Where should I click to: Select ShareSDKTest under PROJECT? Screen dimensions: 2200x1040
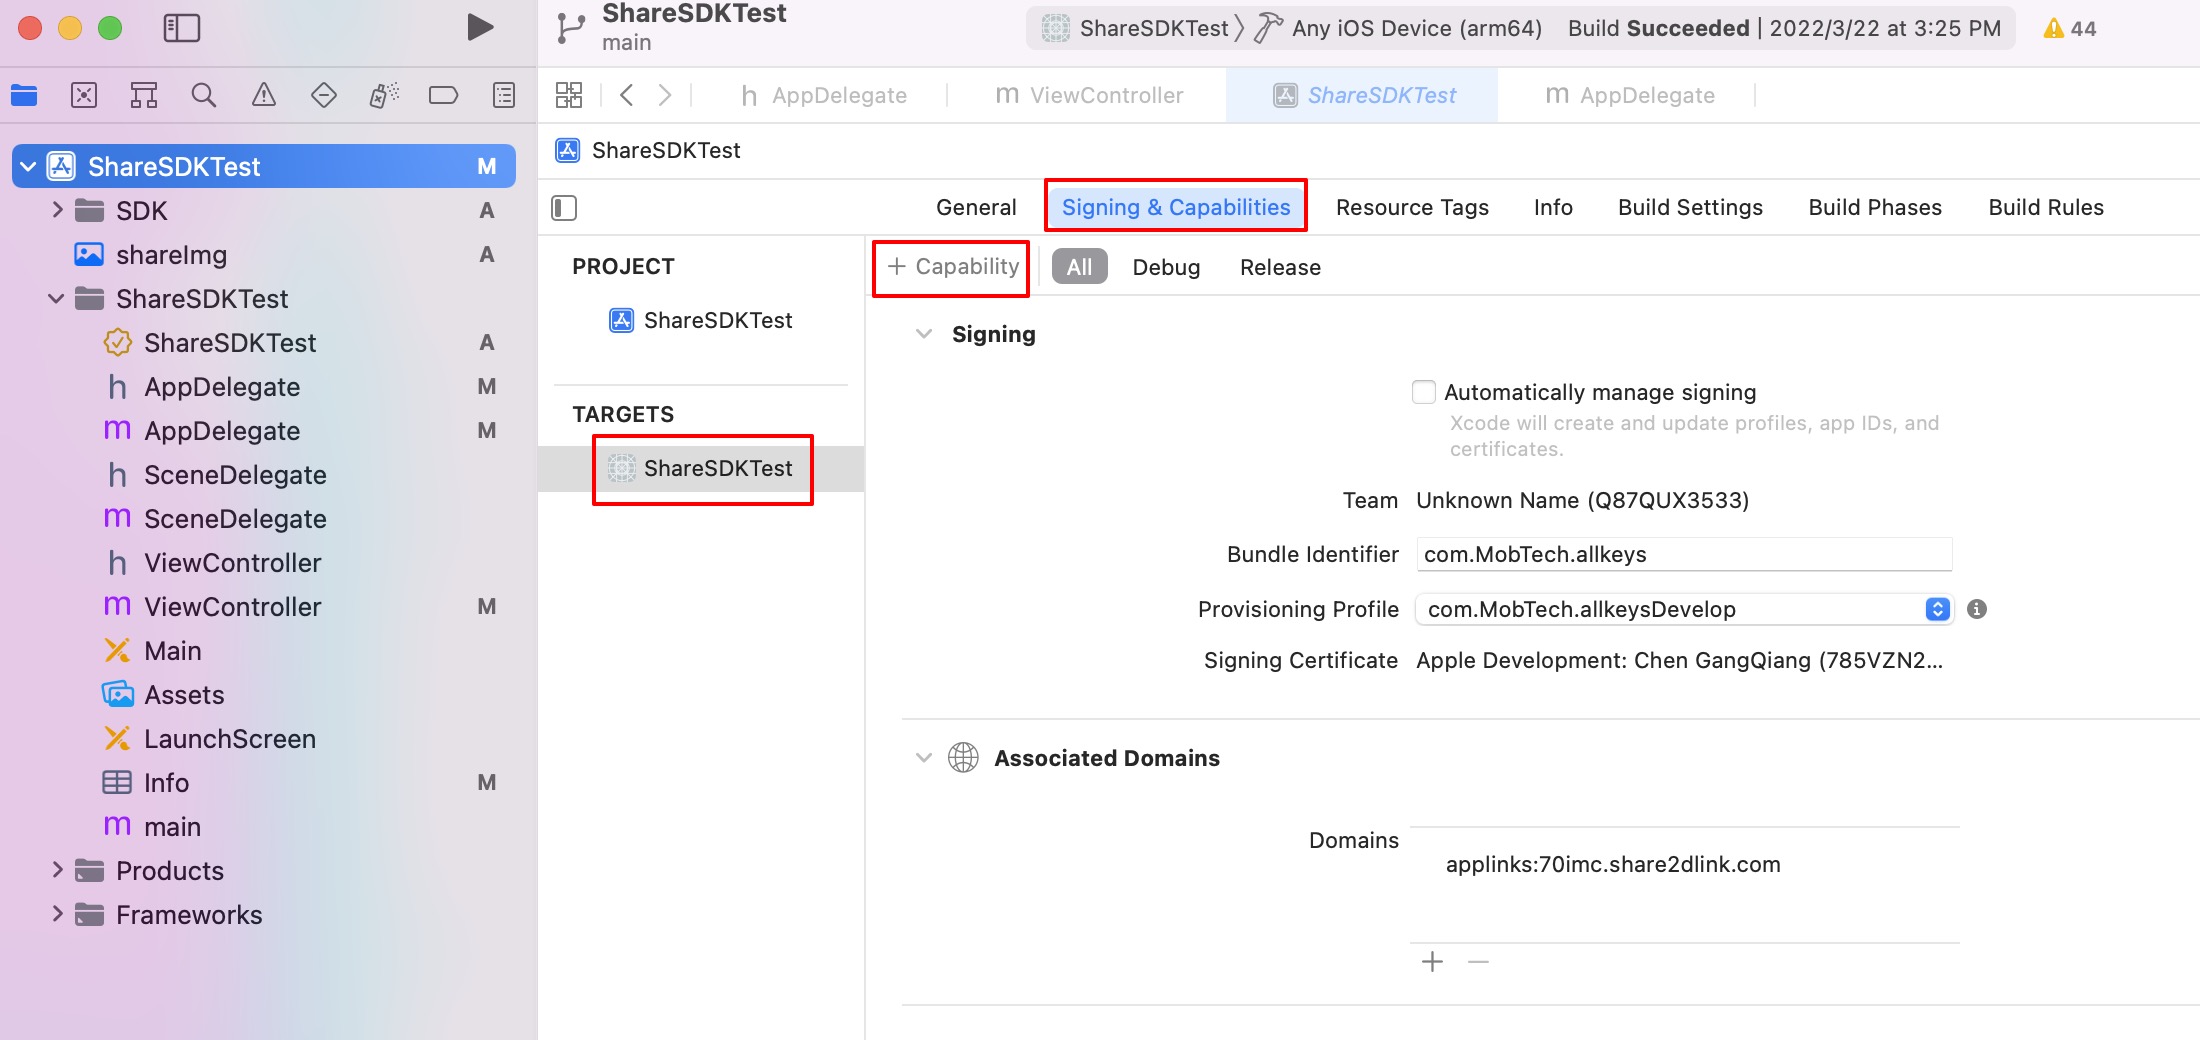(701, 320)
